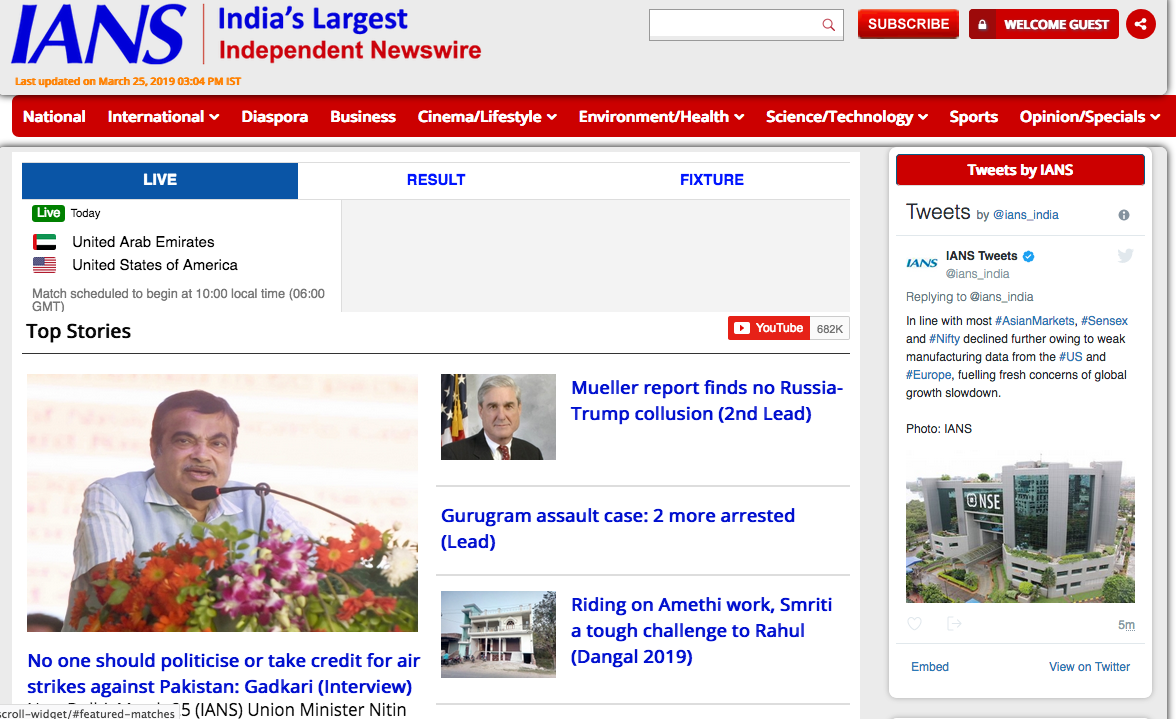
Task: Expand the International menu dropdown
Action: click(164, 116)
